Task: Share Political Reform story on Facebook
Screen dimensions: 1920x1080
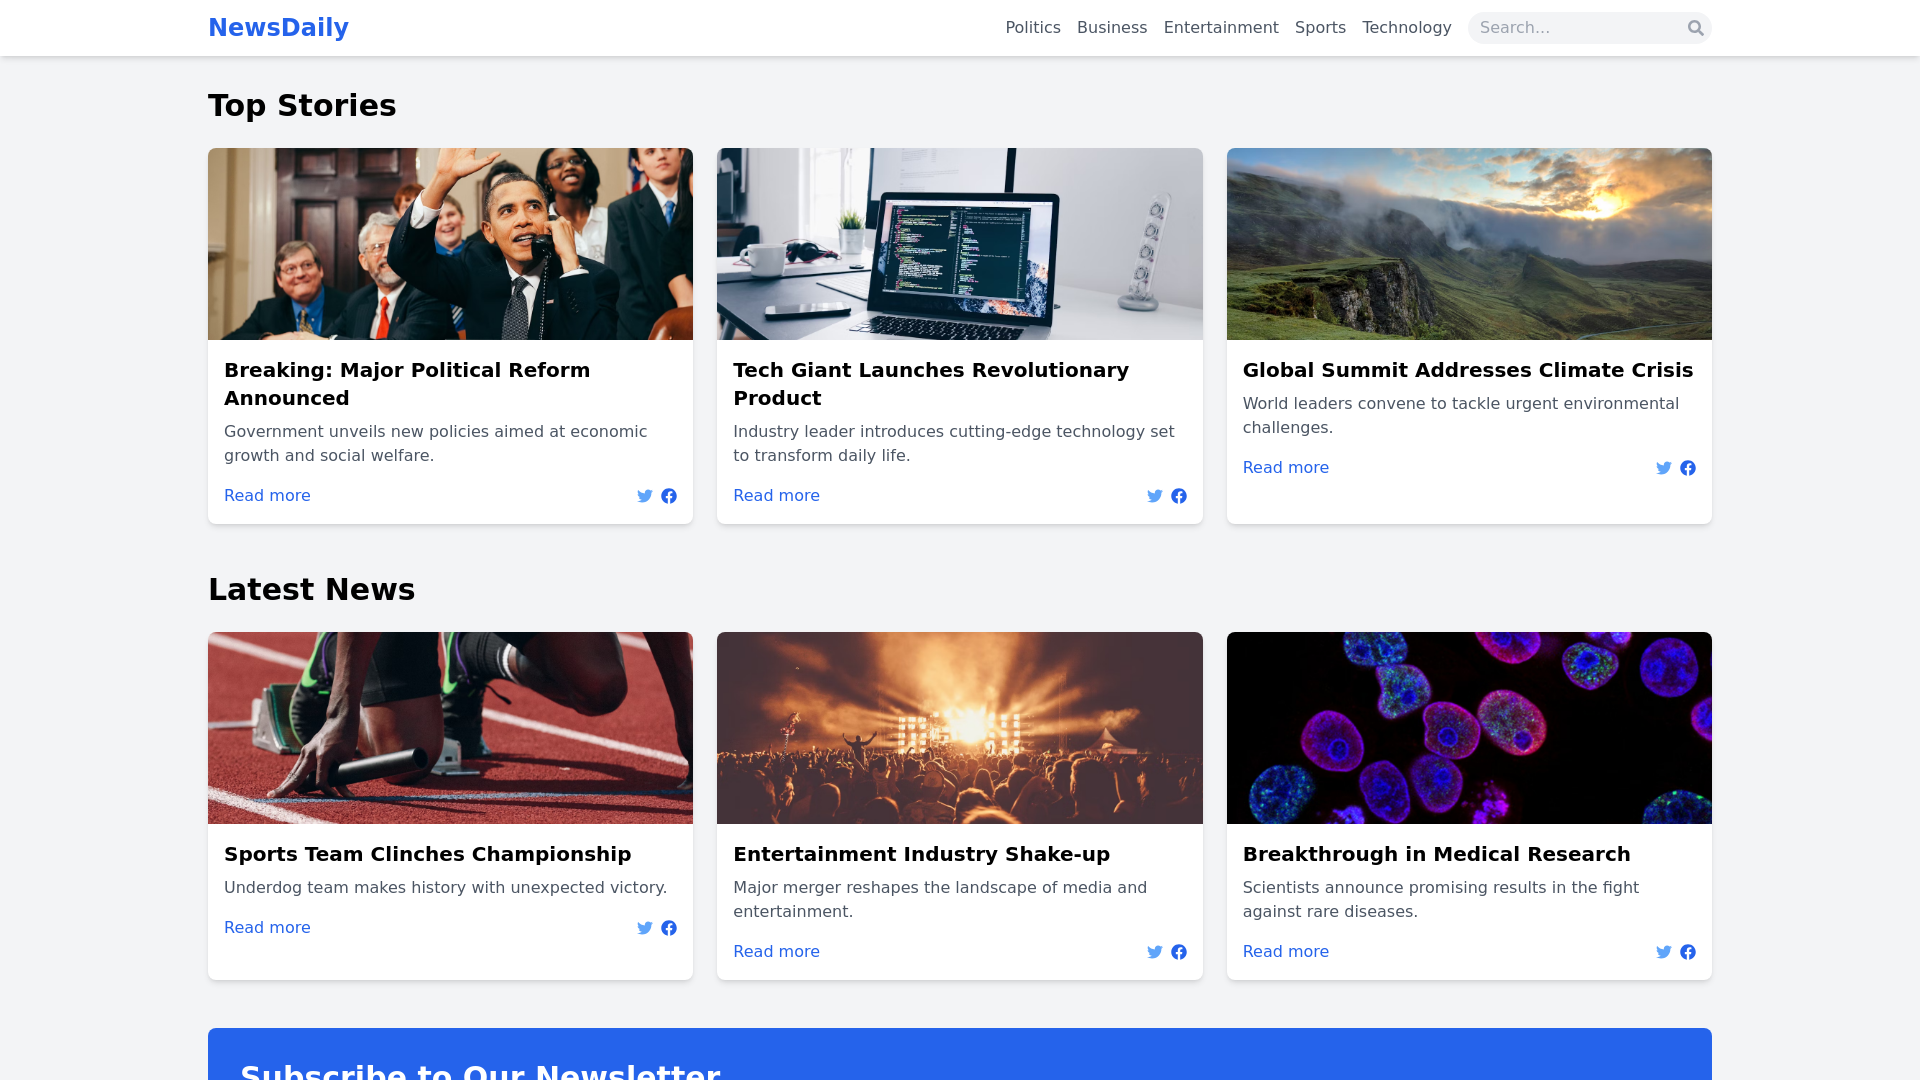Action: (669, 496)
